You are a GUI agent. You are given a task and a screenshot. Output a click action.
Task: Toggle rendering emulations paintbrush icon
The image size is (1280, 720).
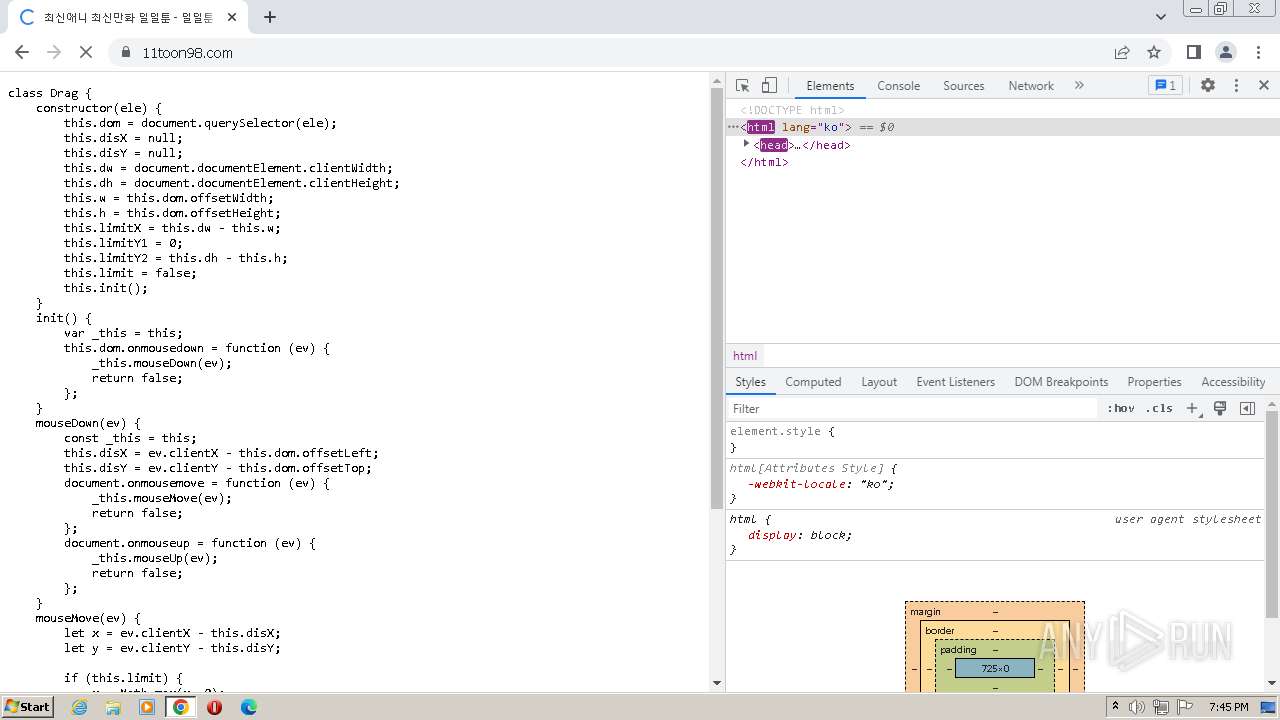coord(1220,408)
